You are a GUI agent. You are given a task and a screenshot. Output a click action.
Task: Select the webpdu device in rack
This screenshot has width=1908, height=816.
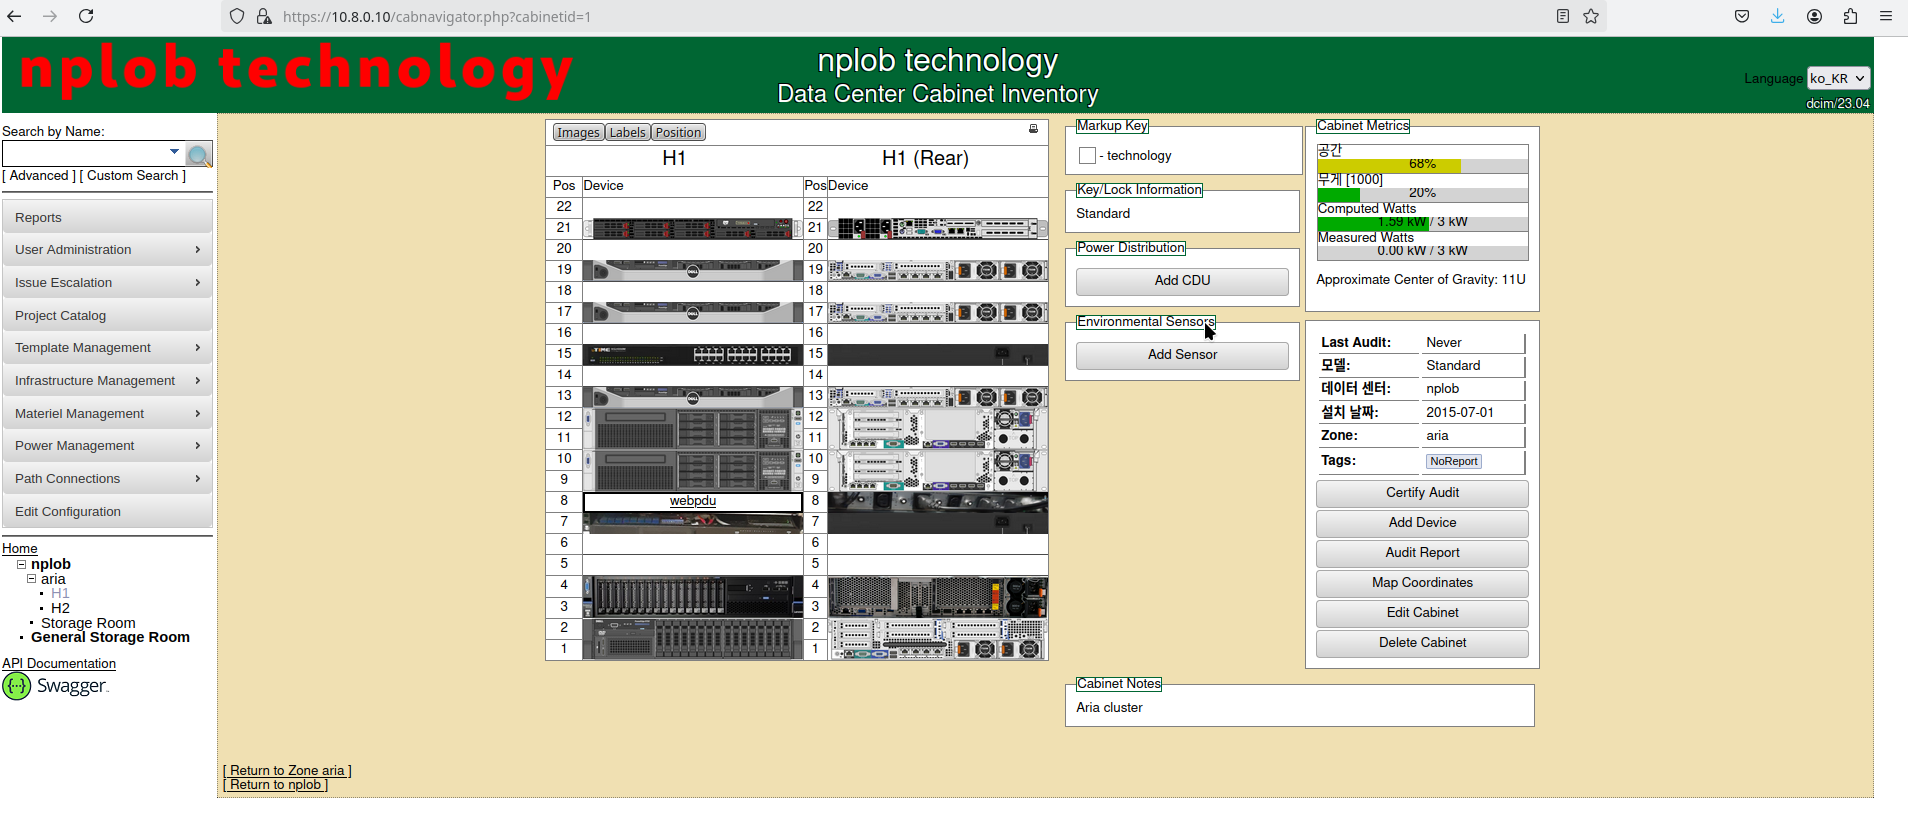click(x=693, y=501)
